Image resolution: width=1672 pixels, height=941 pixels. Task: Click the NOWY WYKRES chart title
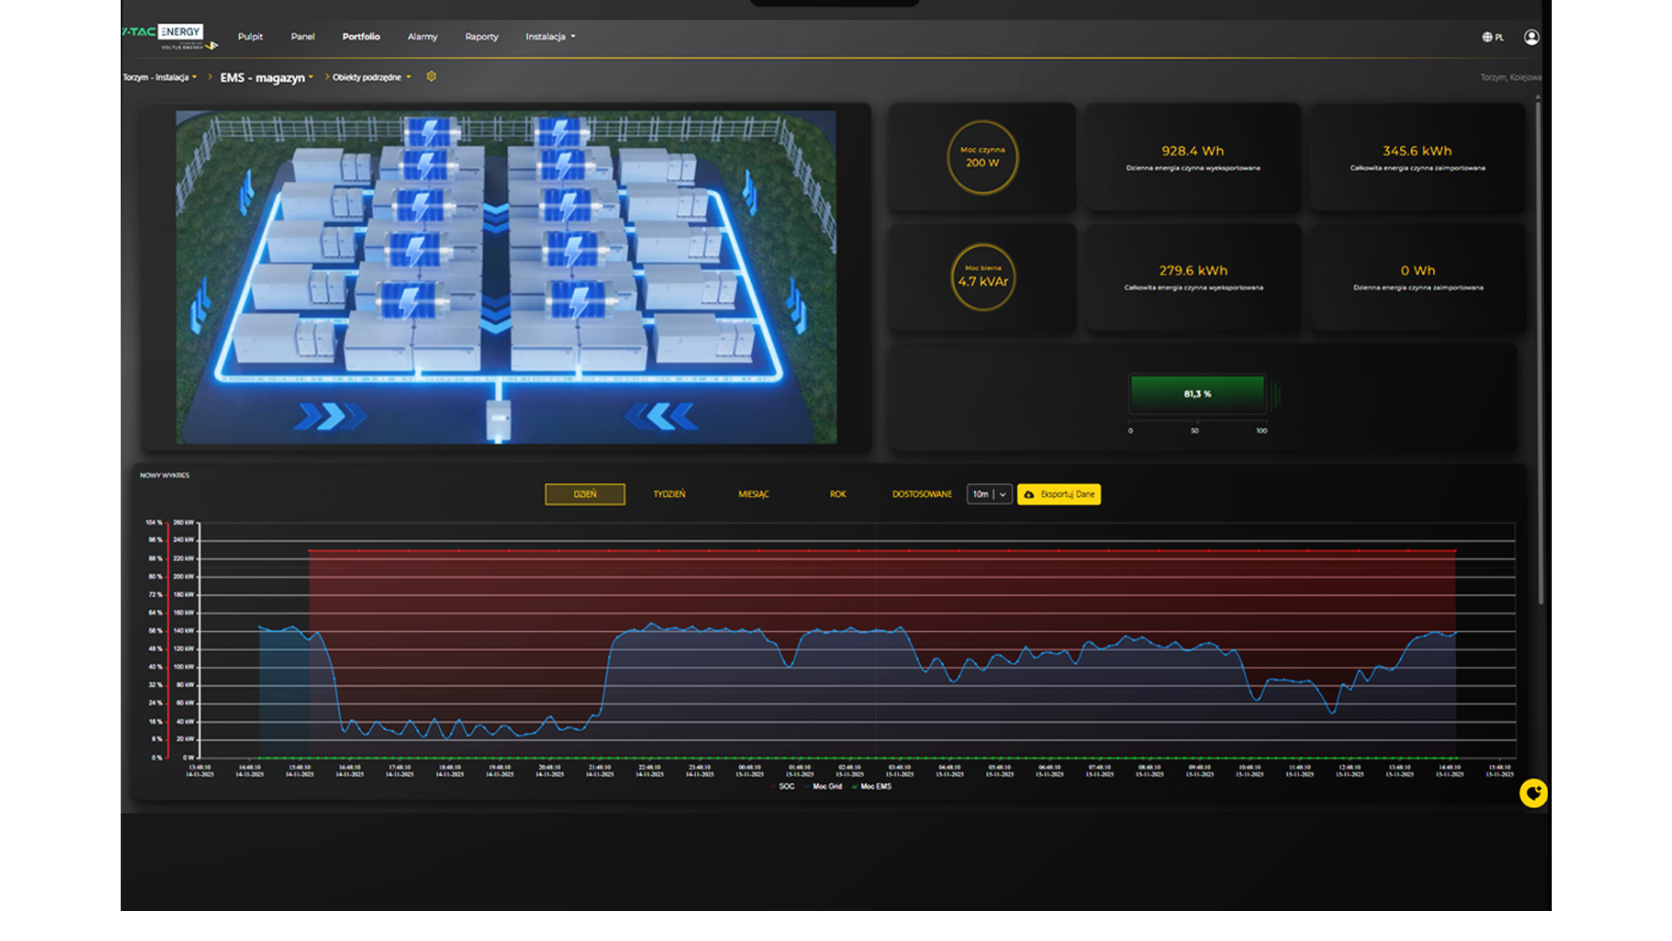[164, 475]
